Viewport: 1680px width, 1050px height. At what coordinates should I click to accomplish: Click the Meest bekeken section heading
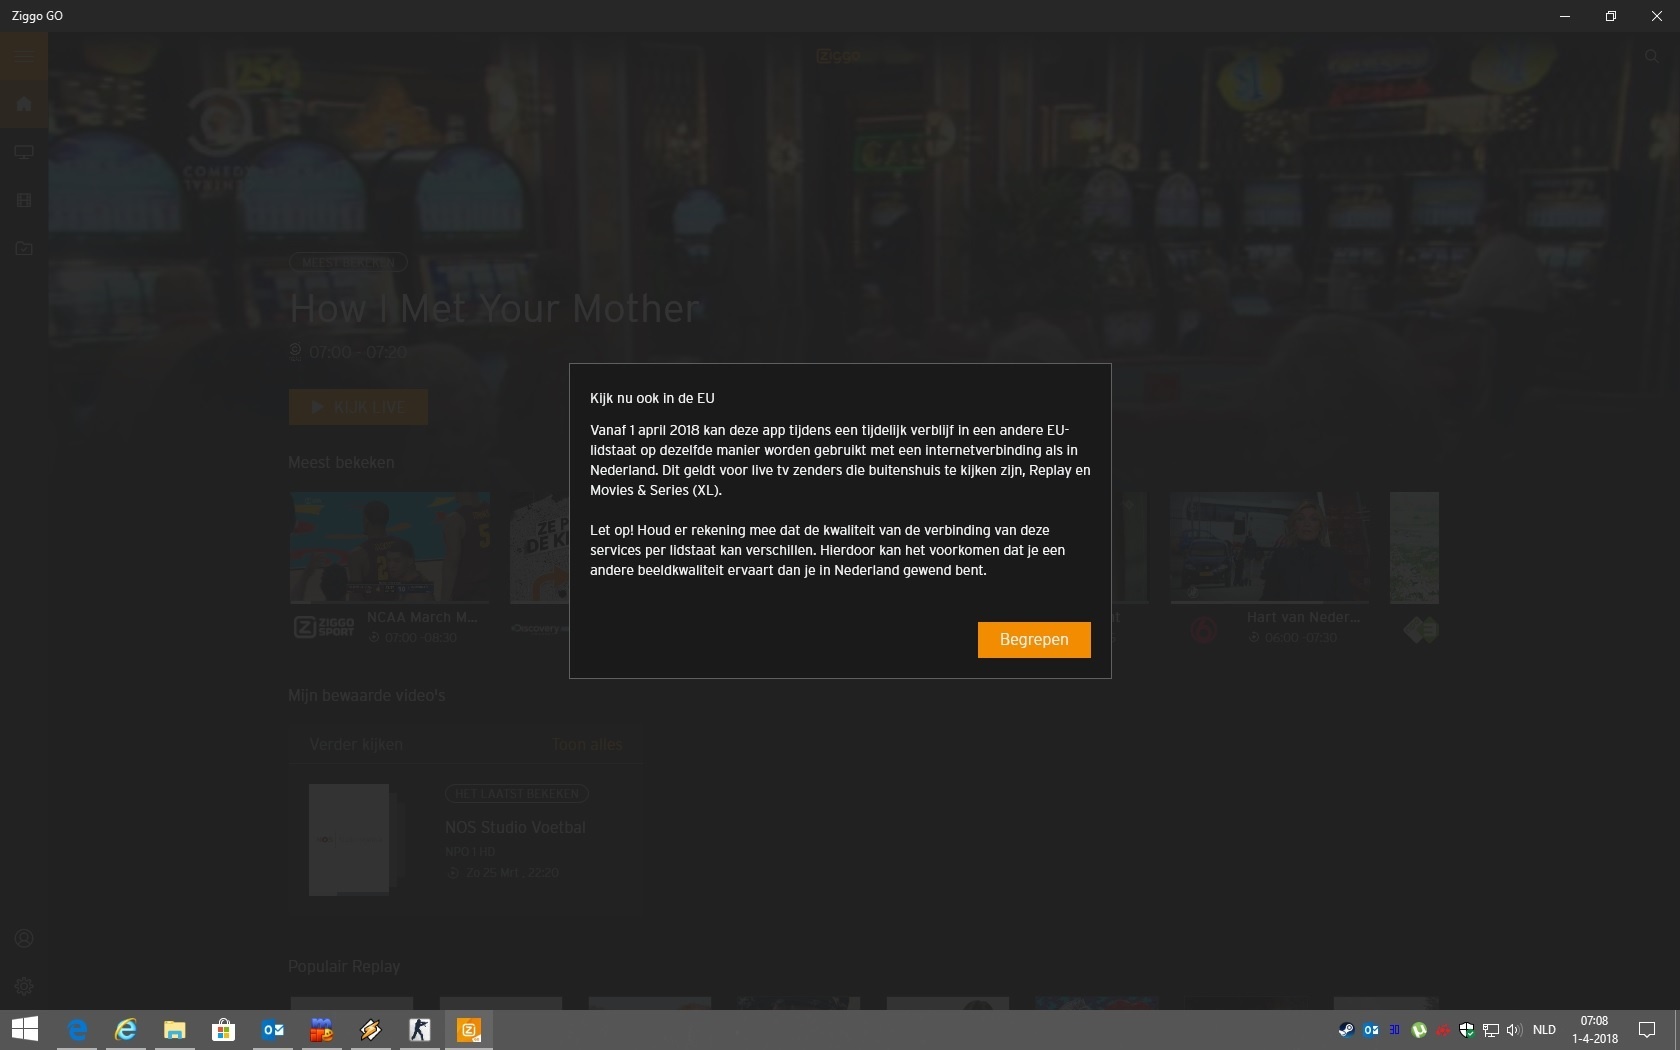[x=341, y=462]
